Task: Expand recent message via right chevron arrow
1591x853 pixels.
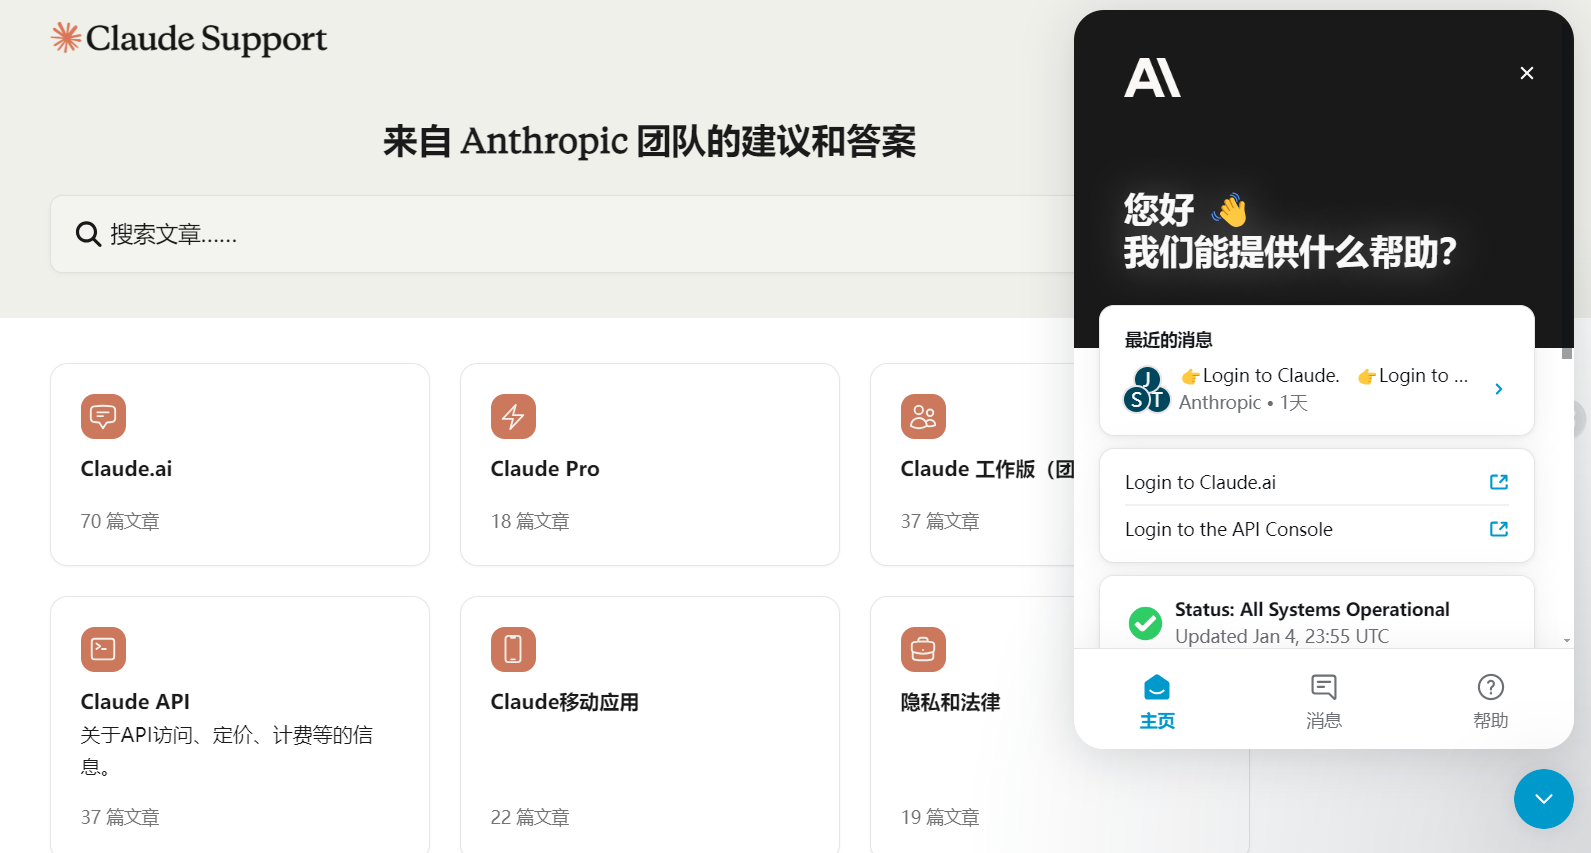Action: [1498, 389]
